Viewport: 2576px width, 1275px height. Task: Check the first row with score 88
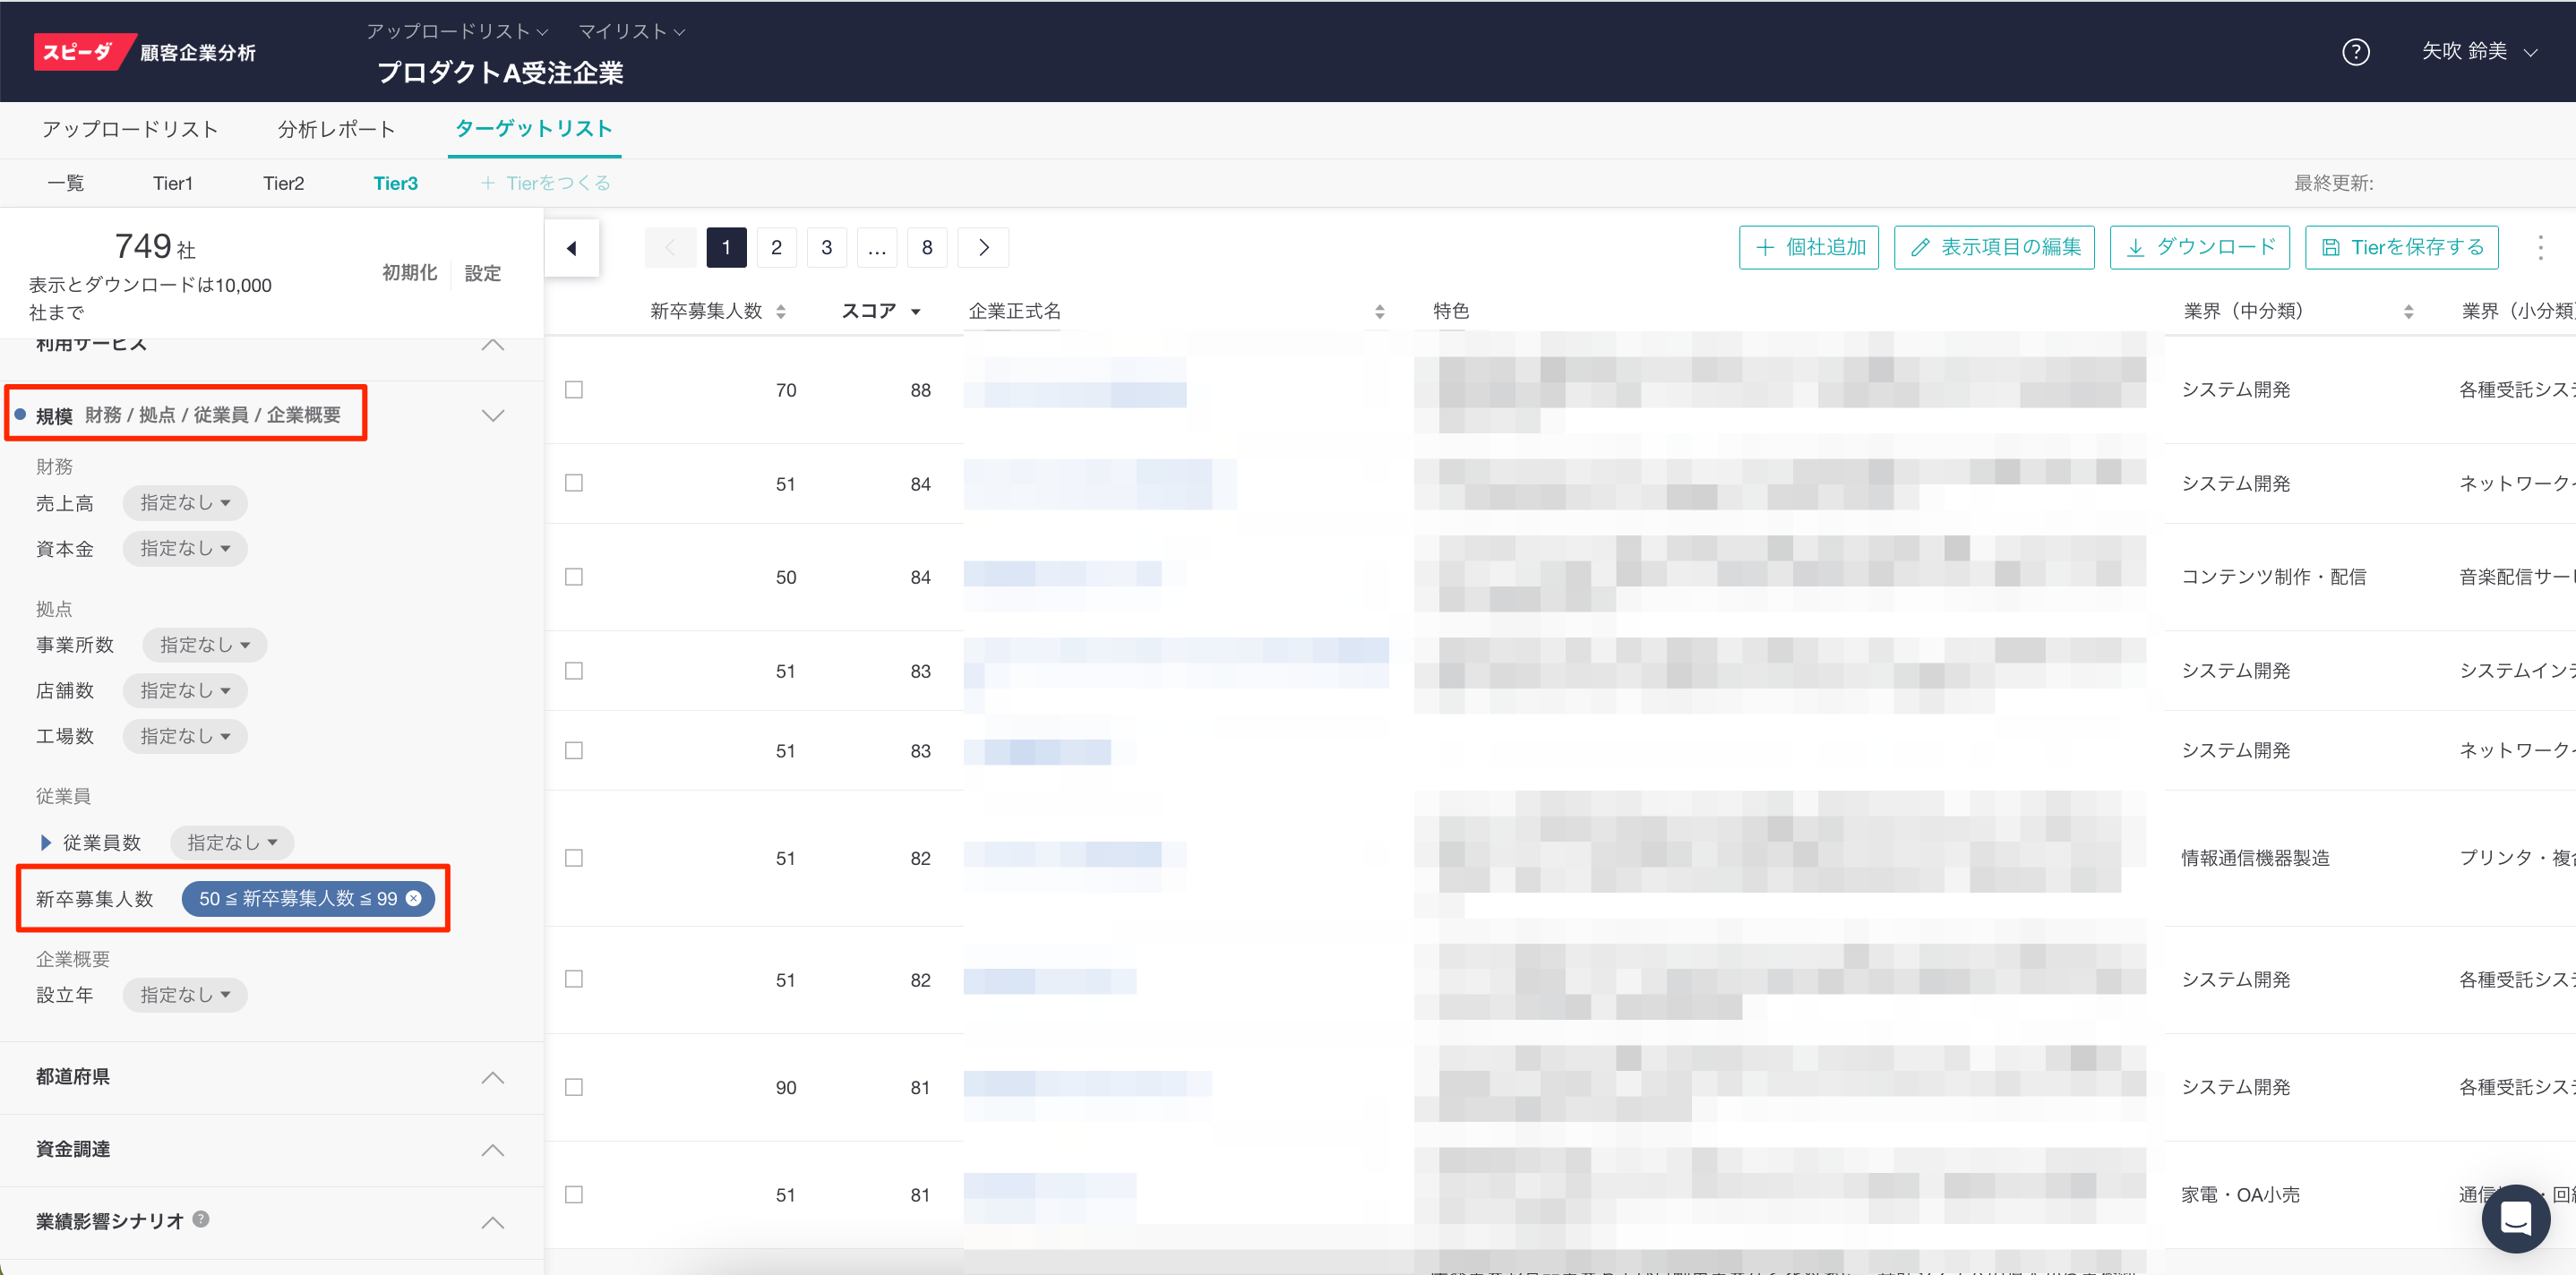coord(574,390)
